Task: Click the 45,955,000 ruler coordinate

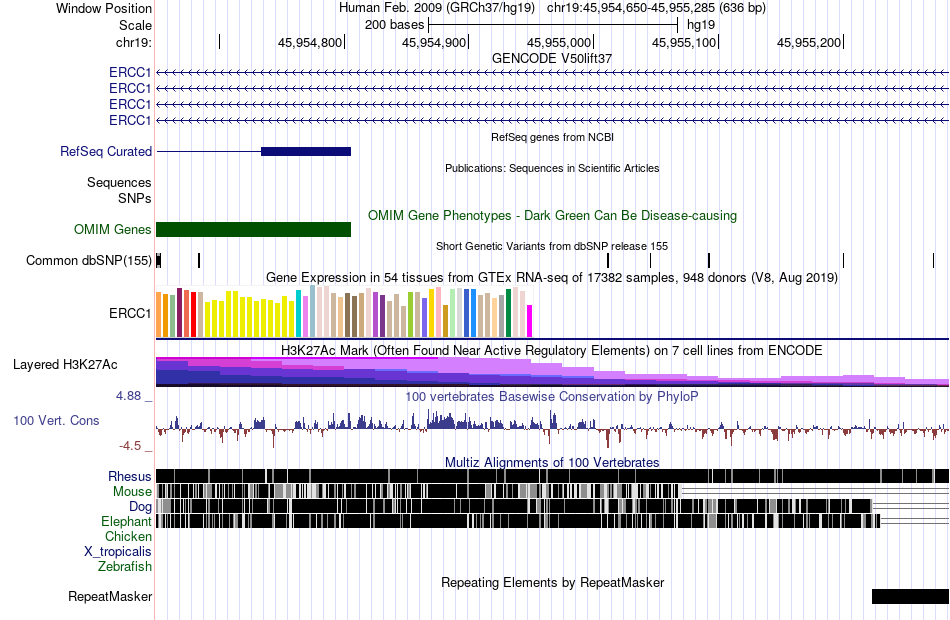Action: coord(559,42)
